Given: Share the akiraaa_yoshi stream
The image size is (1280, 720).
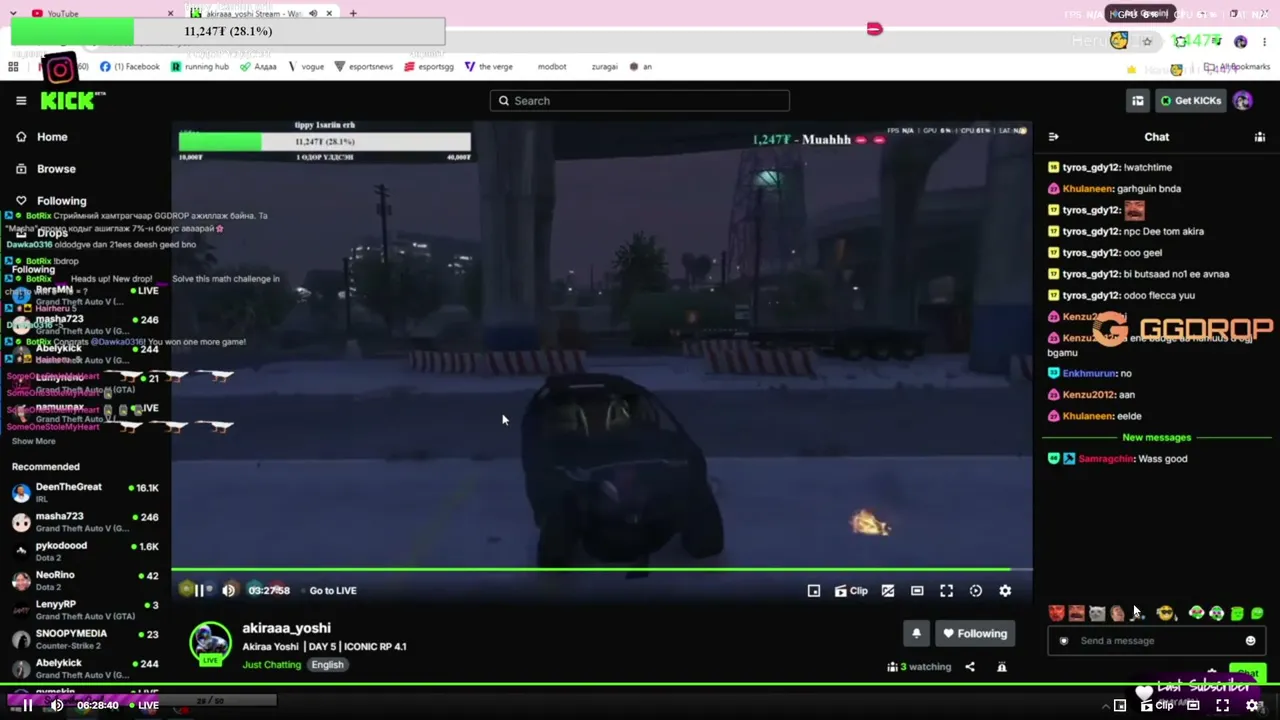Looking at the screenshot, I should click(970, 667).
